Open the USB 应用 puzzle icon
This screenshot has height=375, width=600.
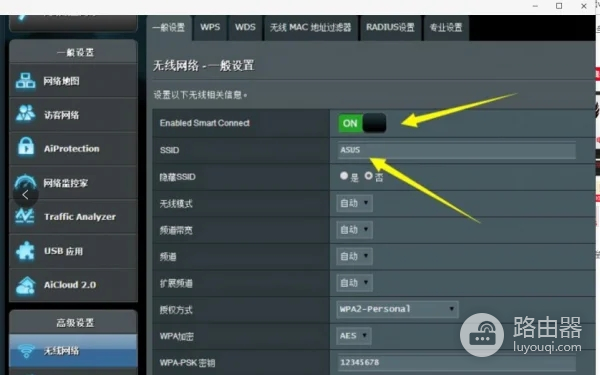(x=25, y=251)
